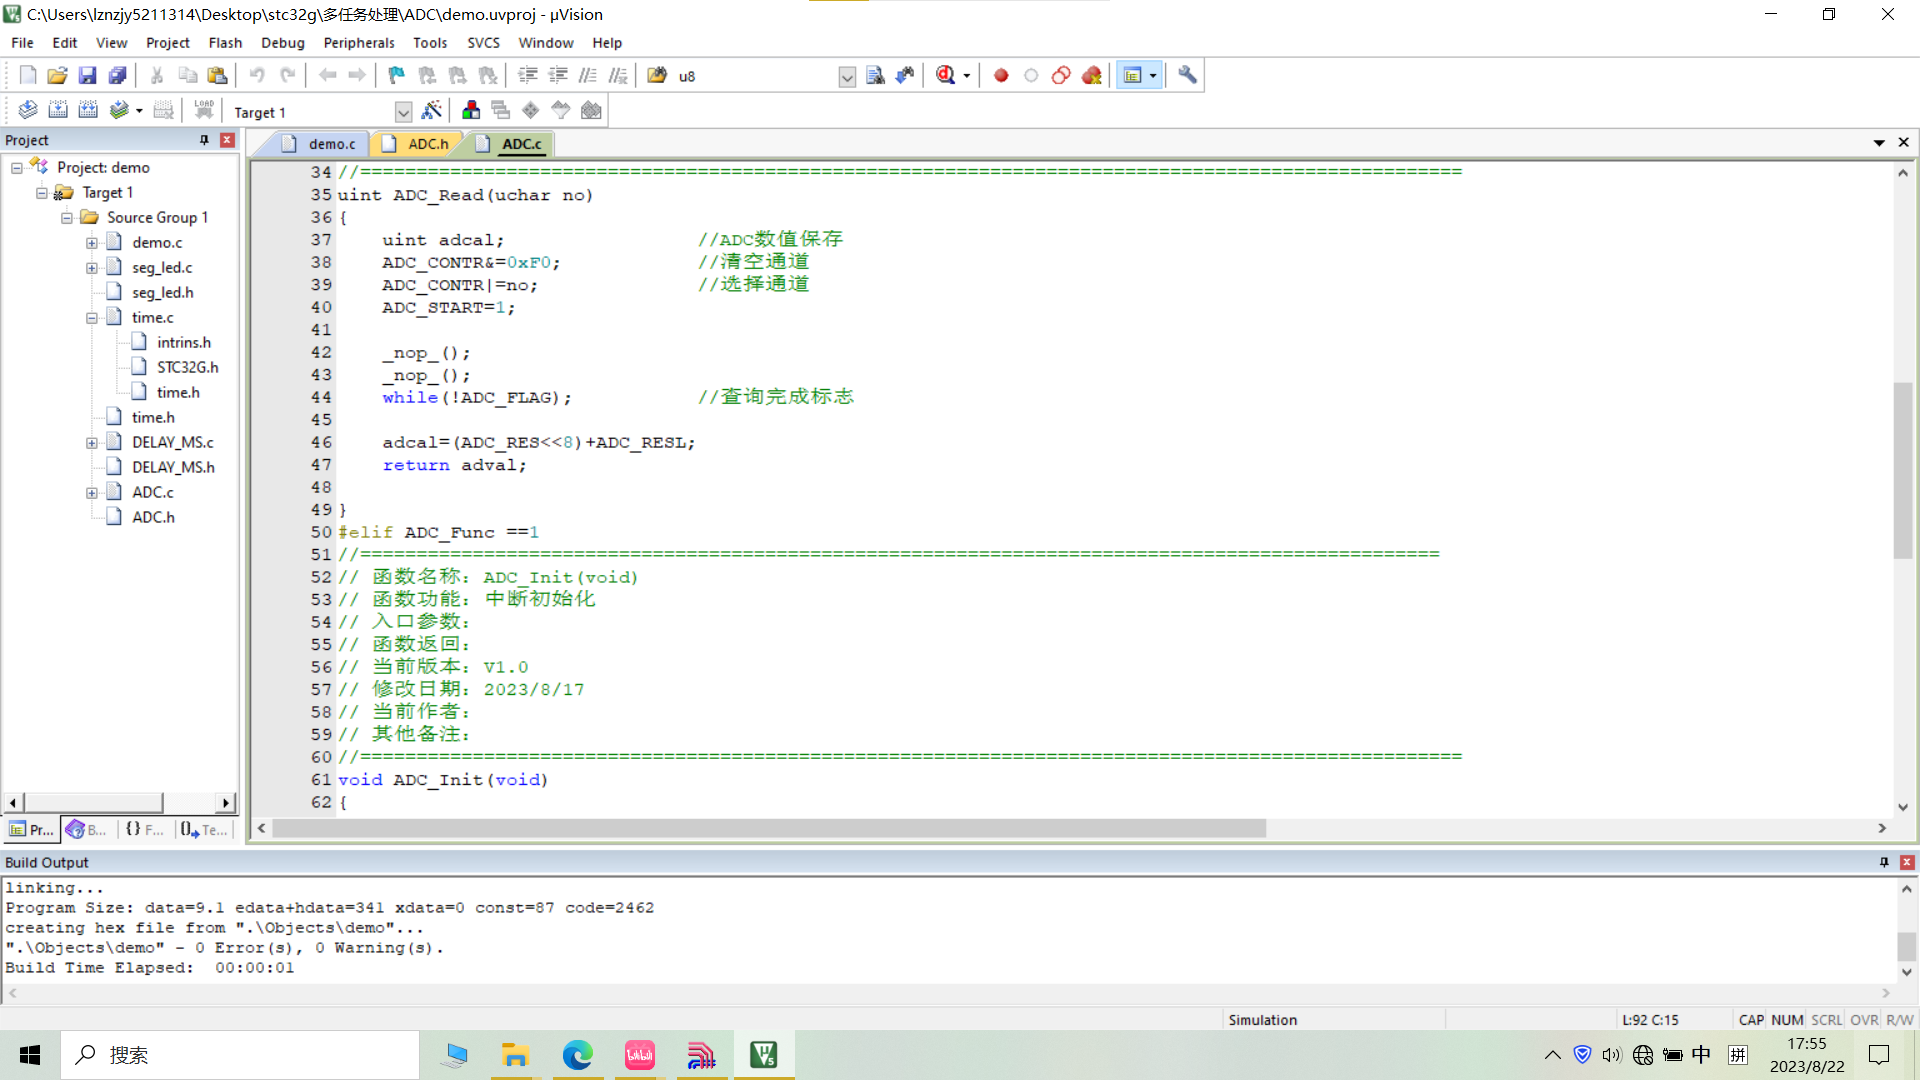
Task: Close the active editor document
Action: (x=1903, y=143)
